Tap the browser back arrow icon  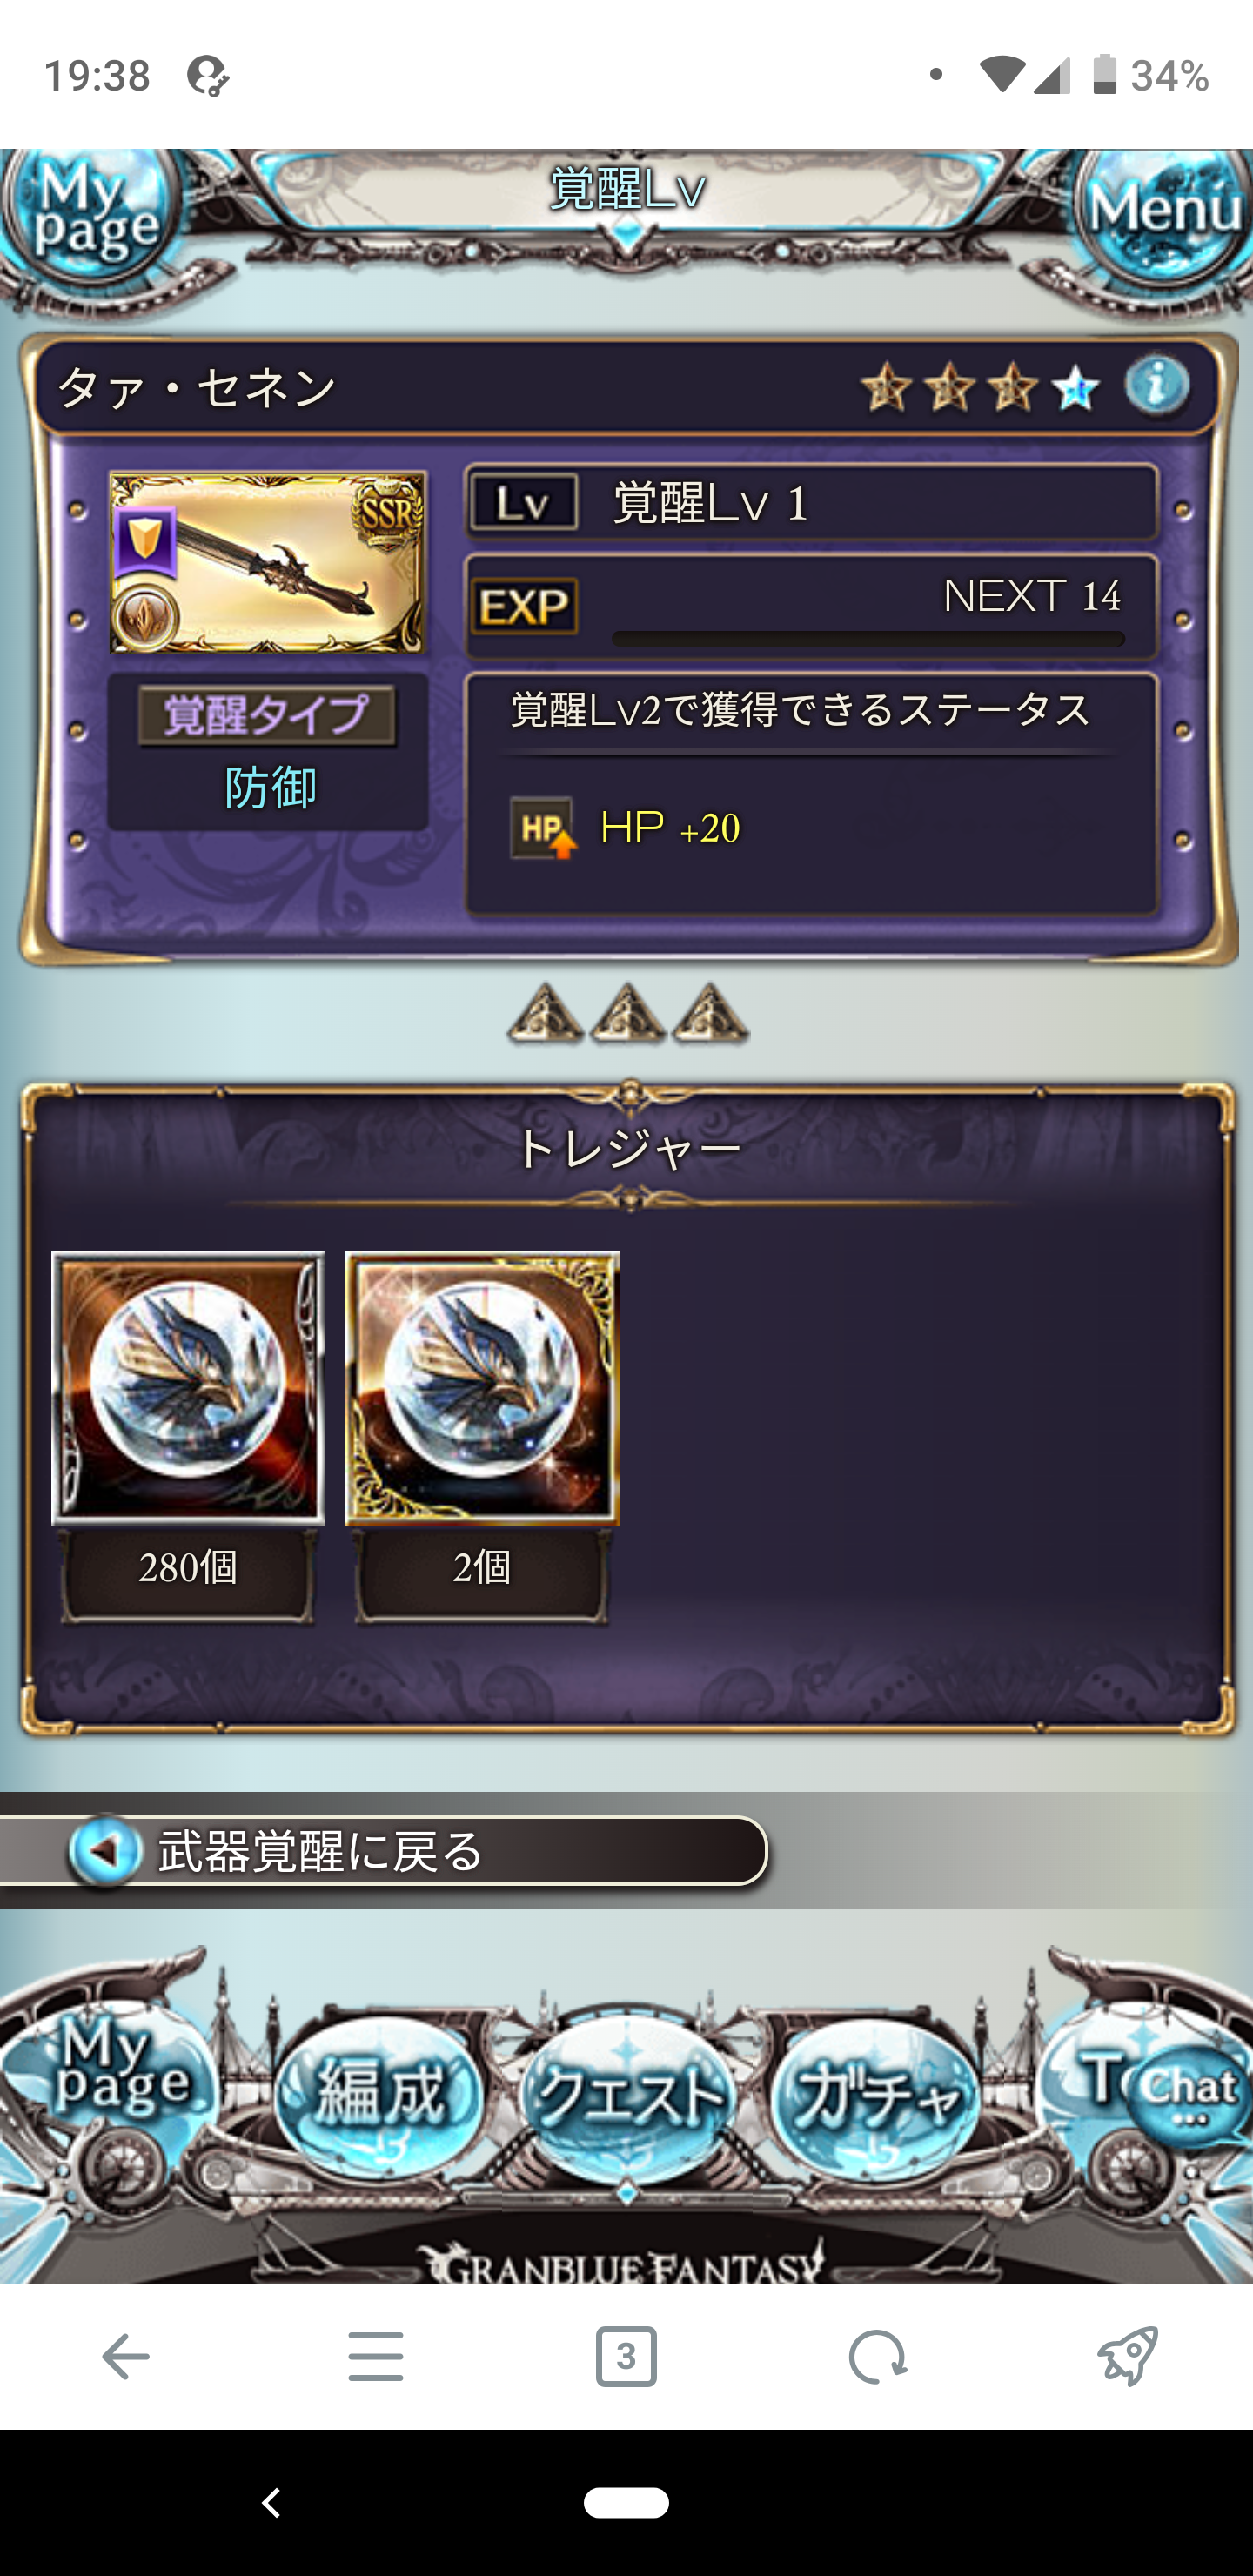click(x=125, y=2357)
